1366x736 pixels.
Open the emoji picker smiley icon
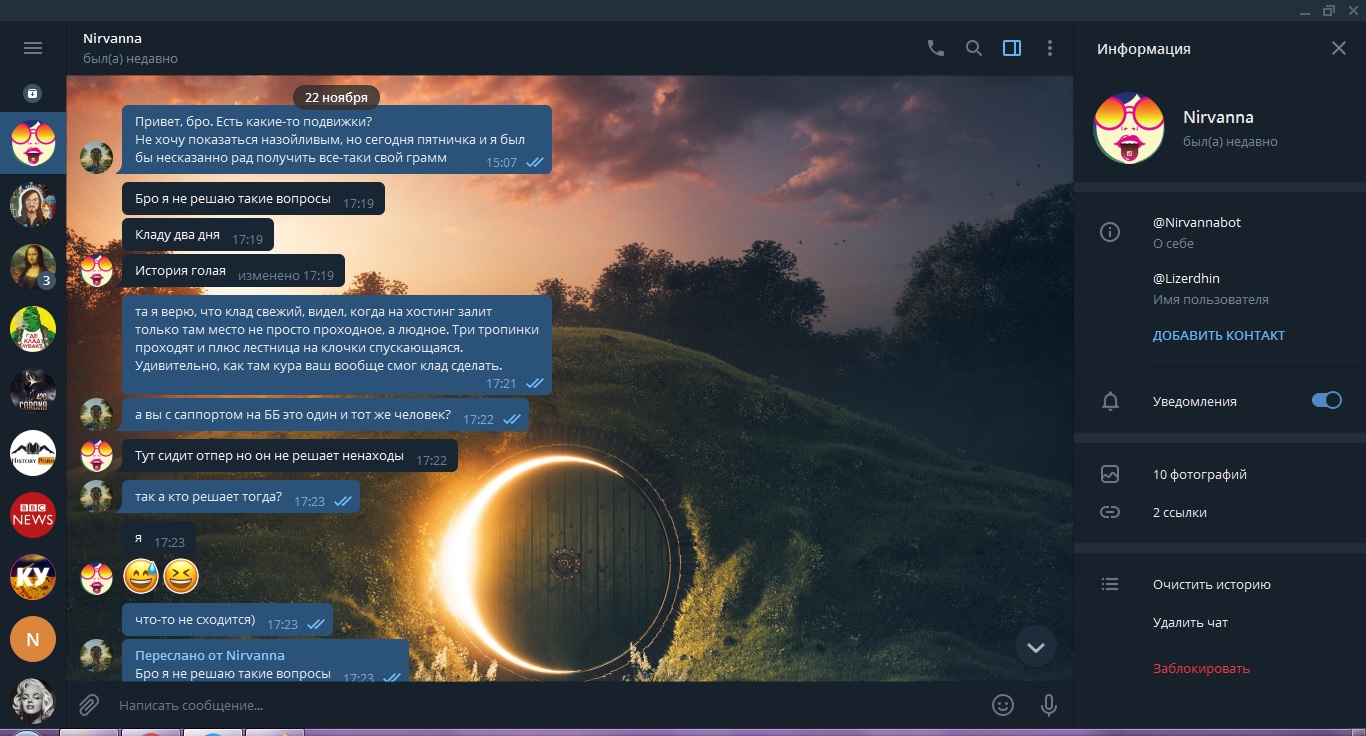1003,705
